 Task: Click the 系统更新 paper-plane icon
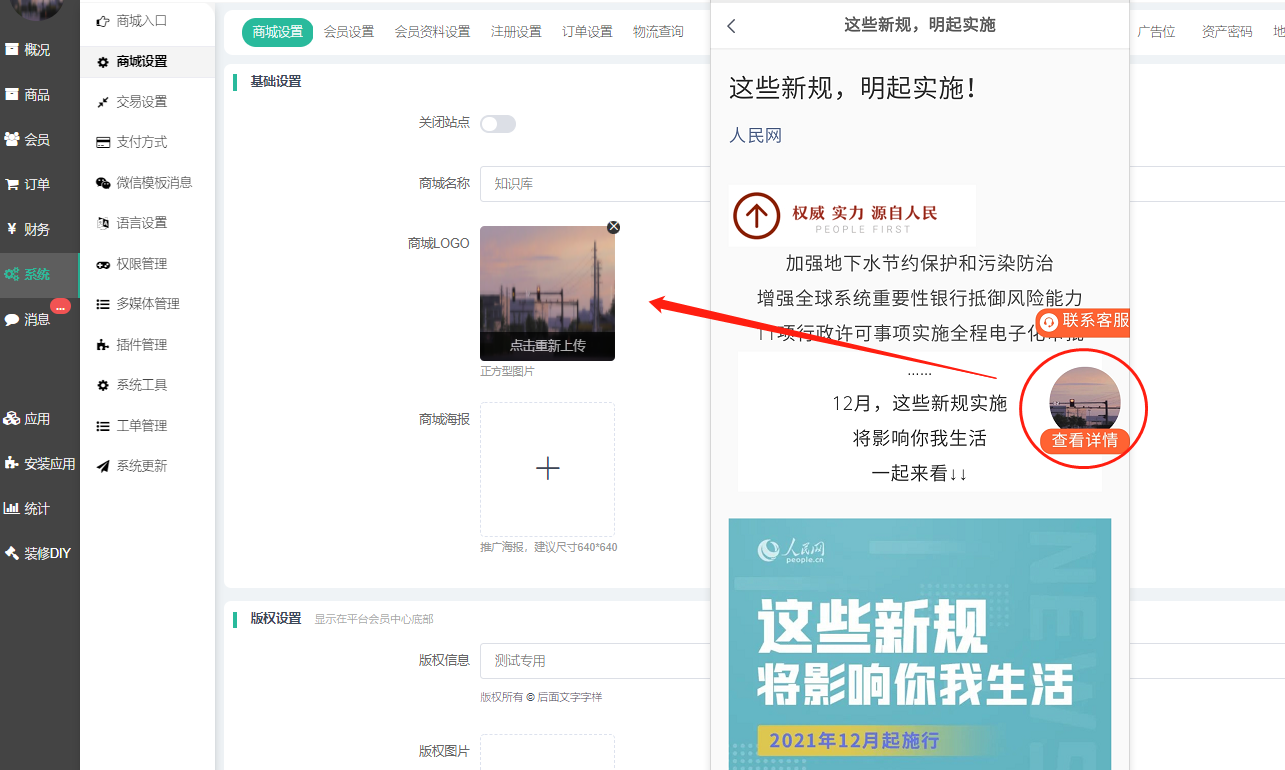click(103, 466)
